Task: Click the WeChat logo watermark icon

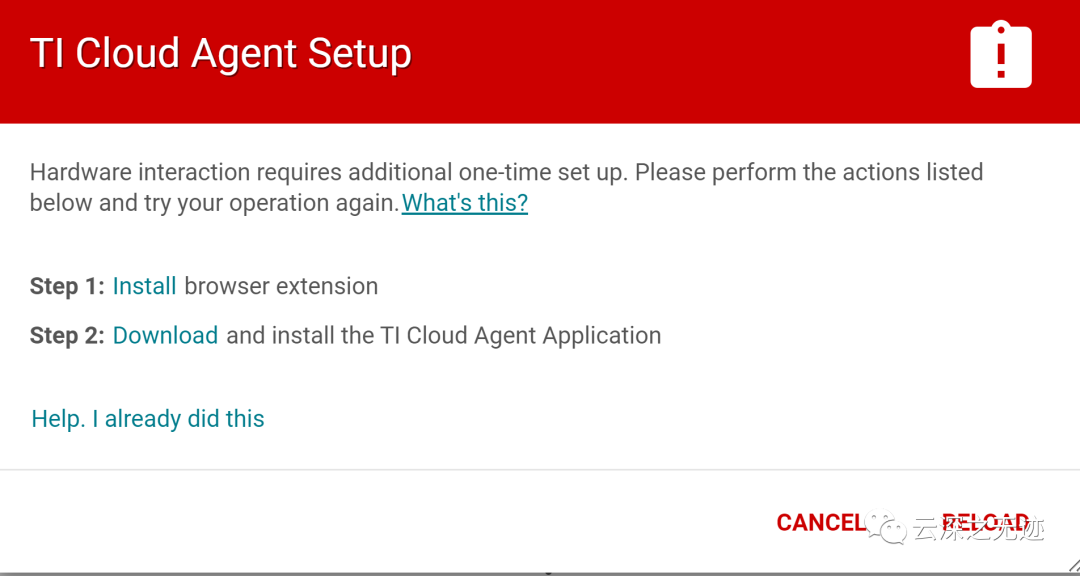Action: (x=883, y=528)
